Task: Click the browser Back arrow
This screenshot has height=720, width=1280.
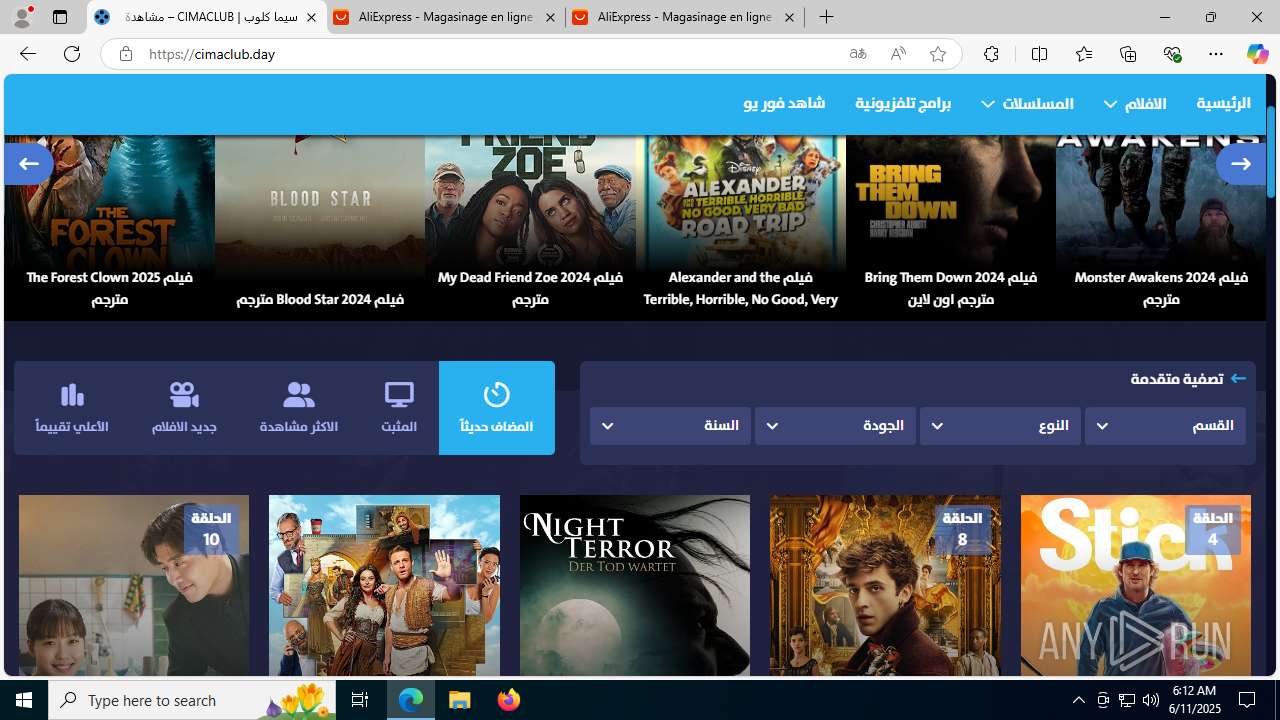Action: [27, 54]
